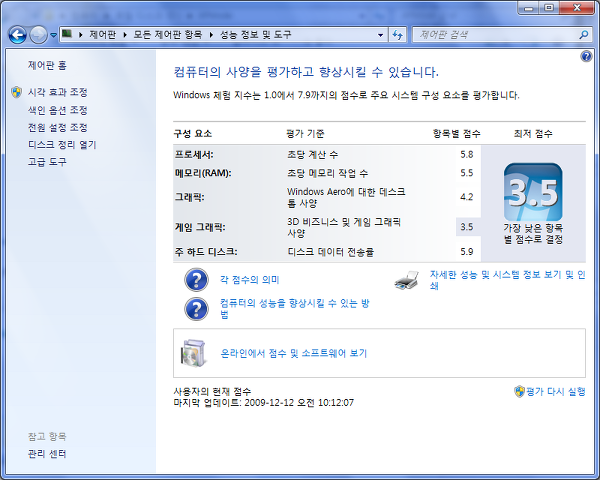600x480 pixels.
Task: Click help icon next to 각 점수의 의미
Action: tap(196, 280)
